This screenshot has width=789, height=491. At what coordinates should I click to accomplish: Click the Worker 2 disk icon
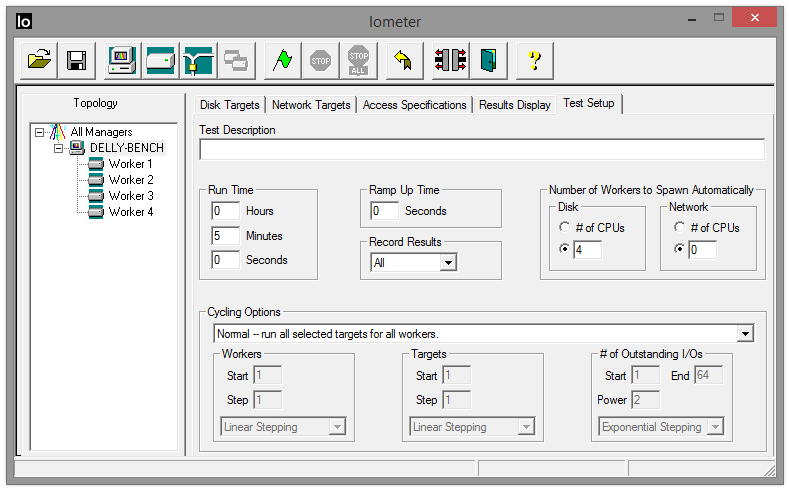point(96,180)
